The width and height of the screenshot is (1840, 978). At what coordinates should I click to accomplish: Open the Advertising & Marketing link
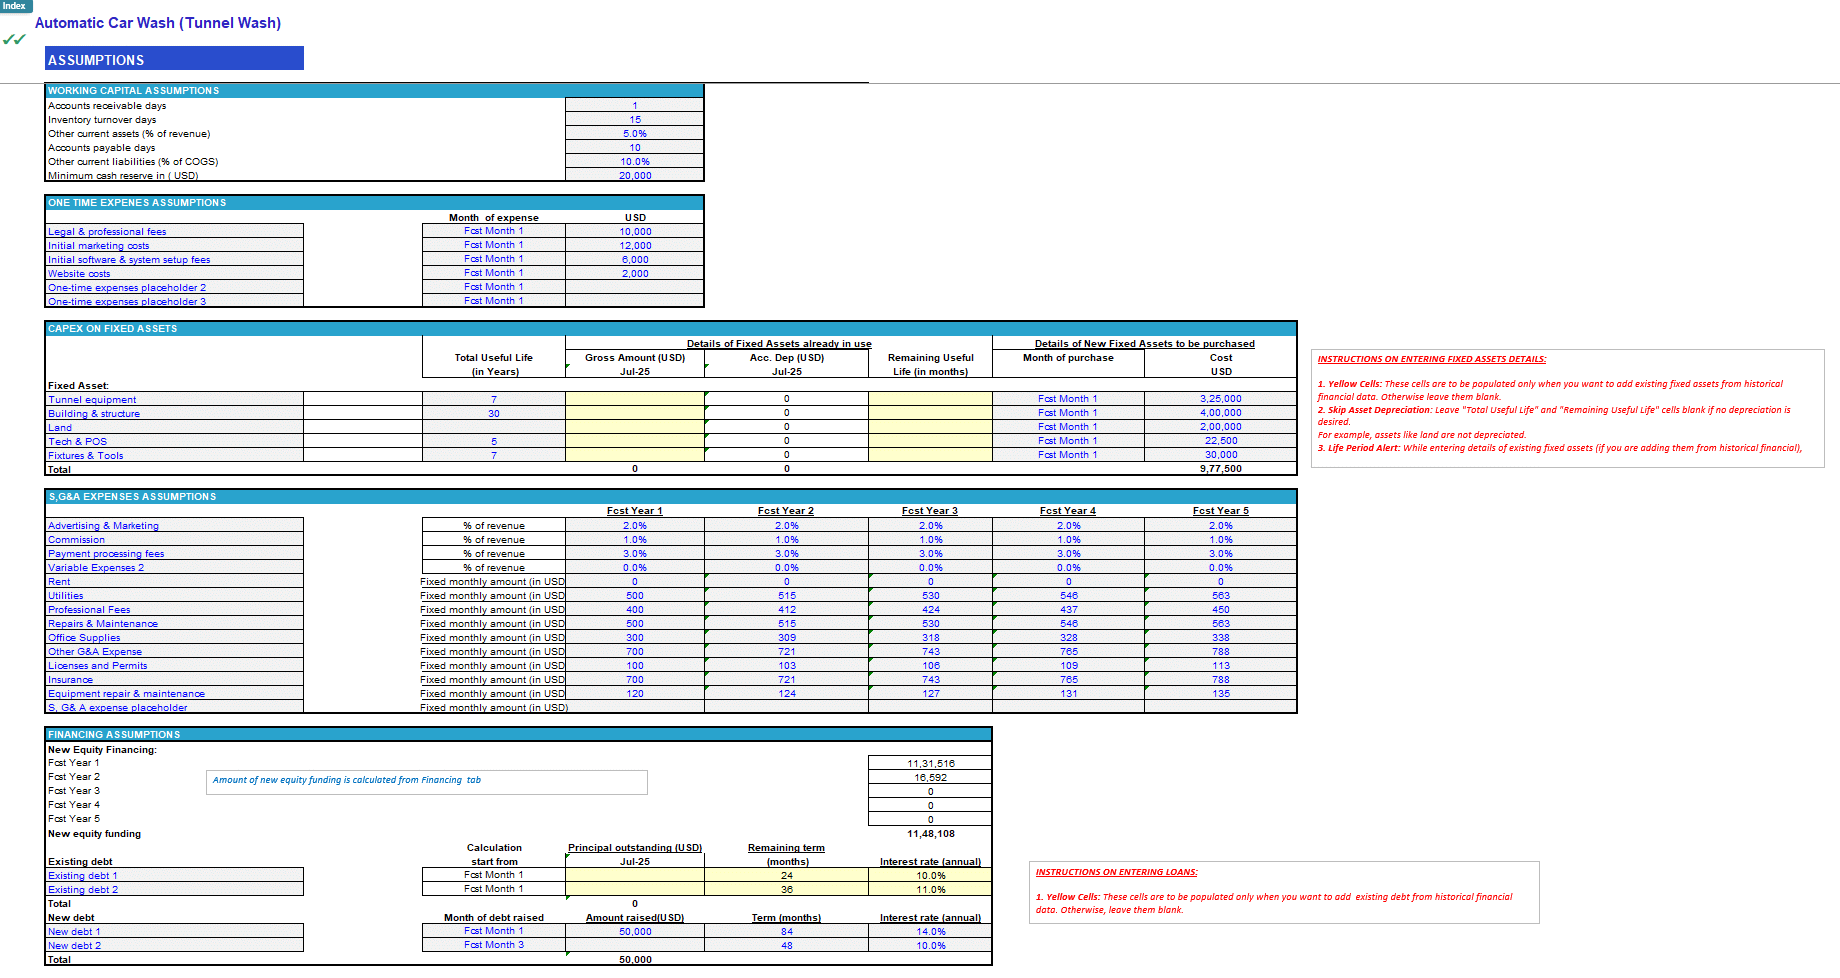[103, 526]
